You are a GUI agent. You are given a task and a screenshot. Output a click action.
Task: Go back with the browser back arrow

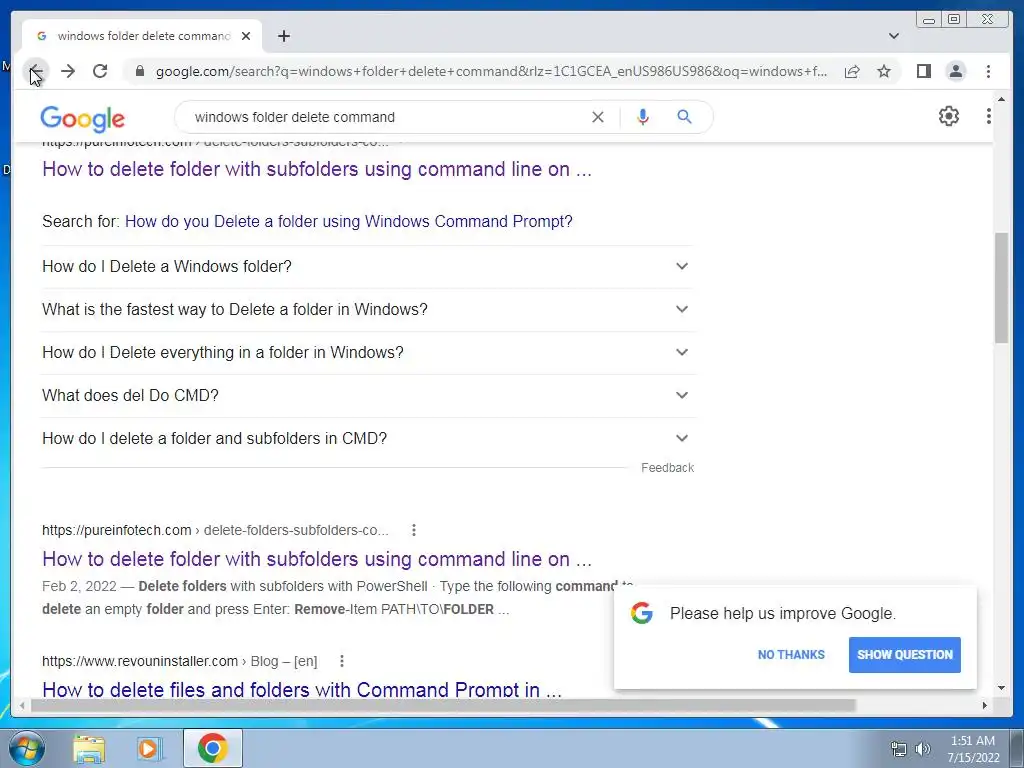(37, 71)
